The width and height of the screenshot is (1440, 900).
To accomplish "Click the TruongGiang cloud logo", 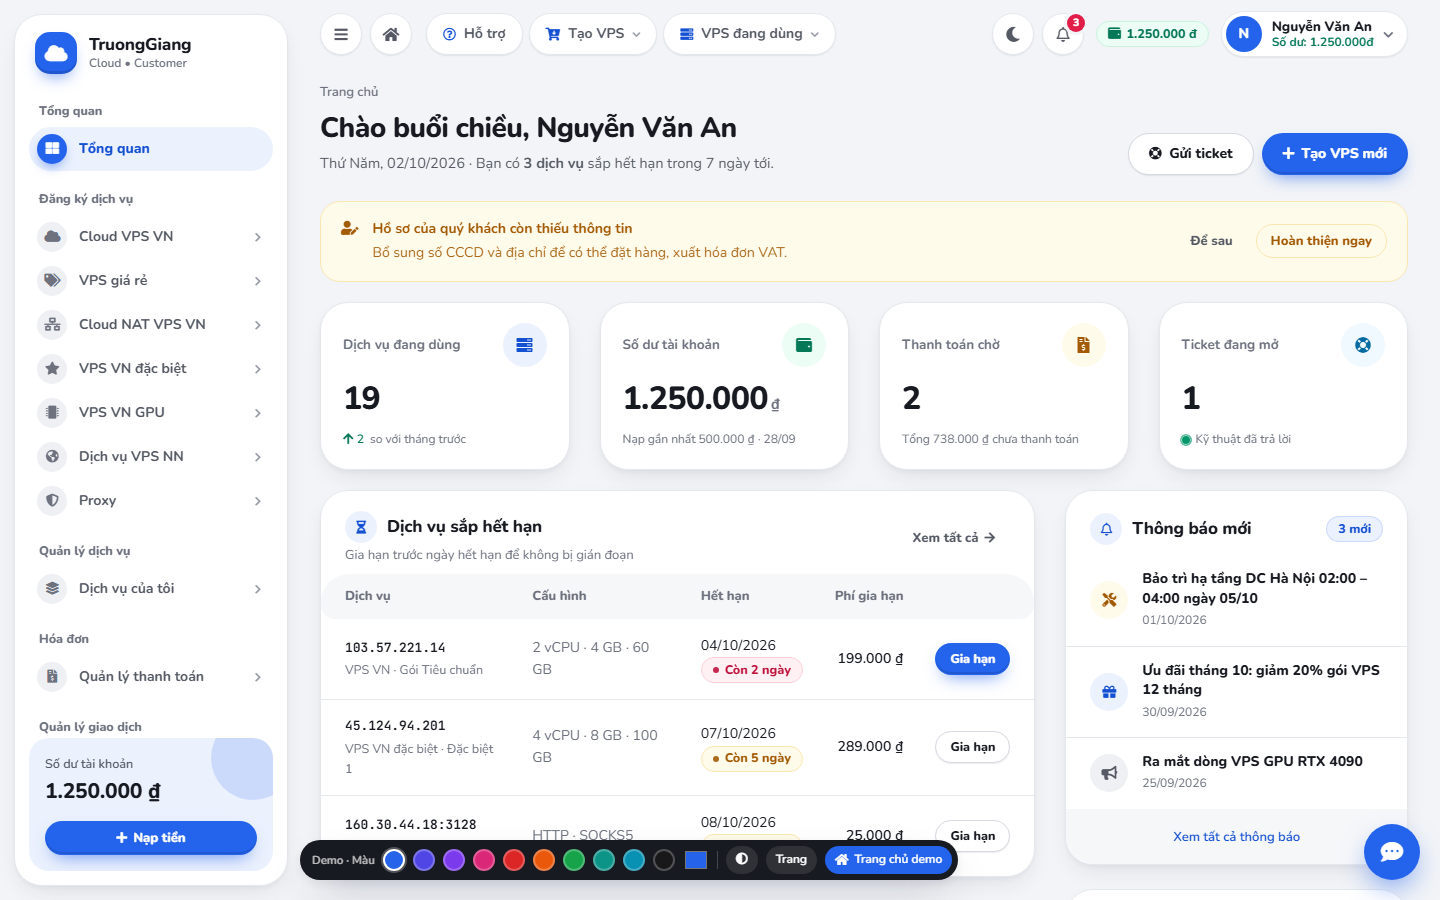I will [56, 53].
